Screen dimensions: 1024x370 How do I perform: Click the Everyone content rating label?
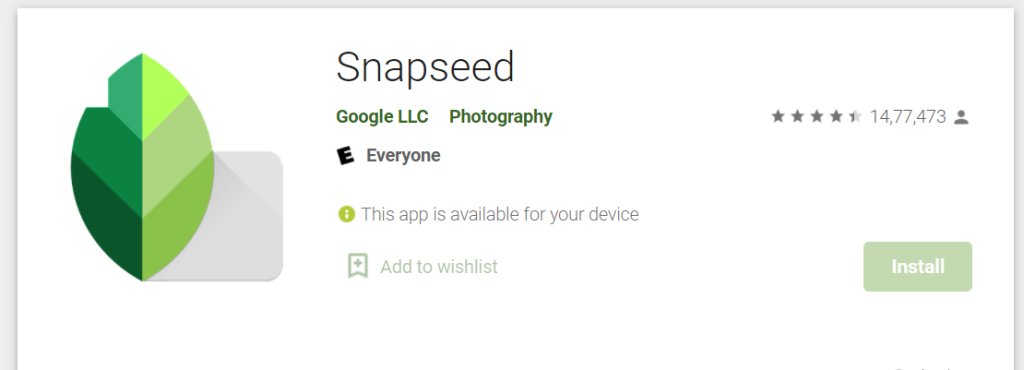point(403,155)
